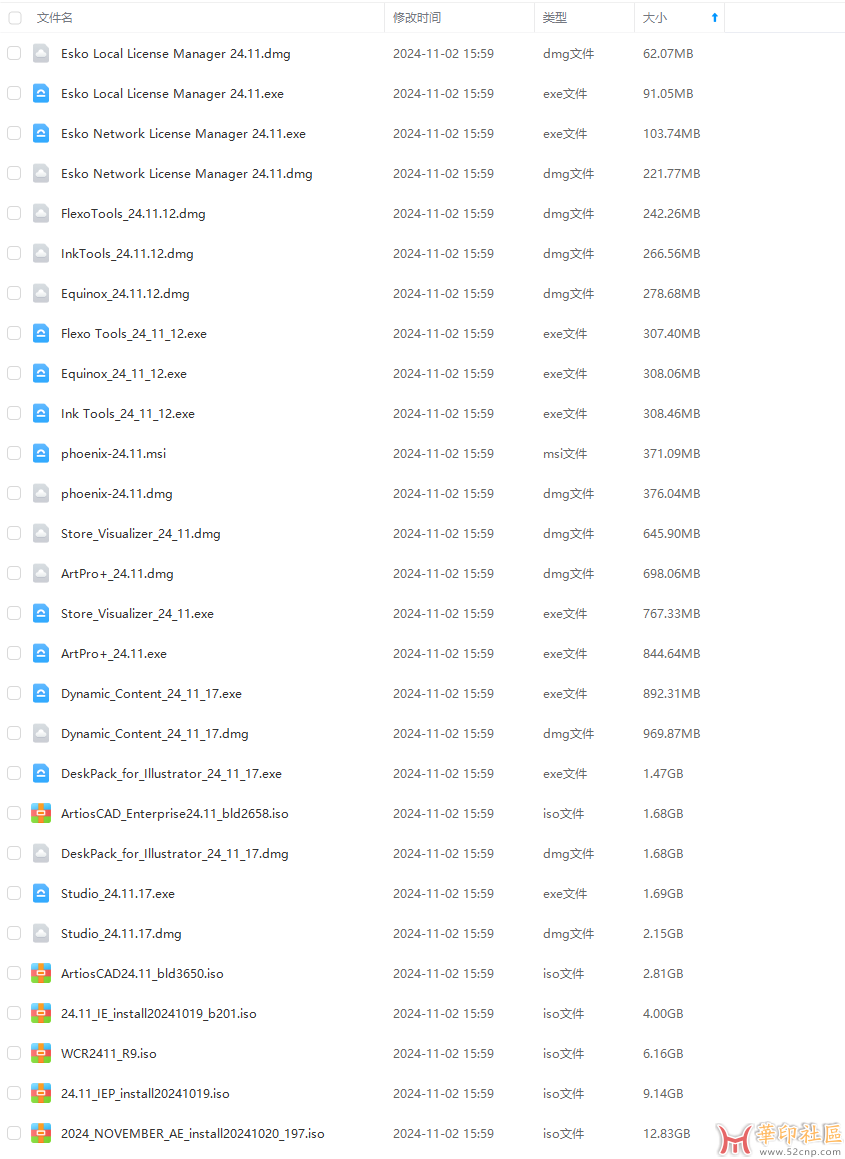
Task: Click the blue sort arrow in size column
Action: click(x=714, y=18)
